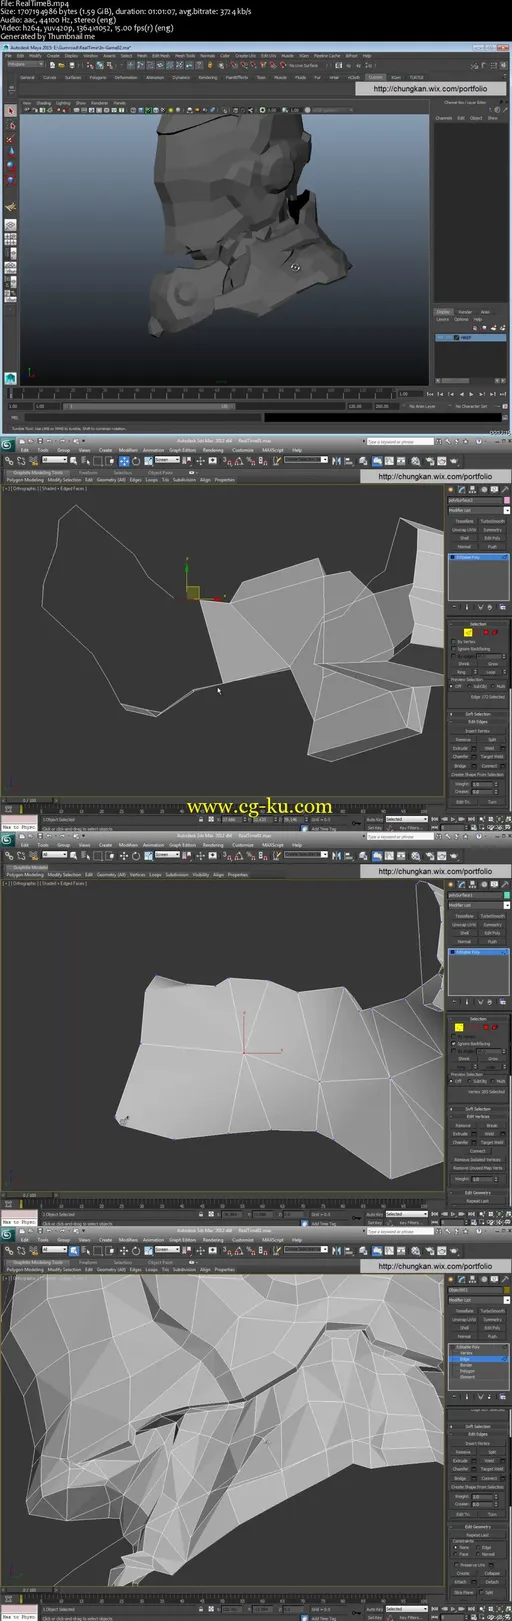
Task: Click yellow Vertex sub-object icon in Vertex 105 frame
Action: click(x=459, y=1027)
